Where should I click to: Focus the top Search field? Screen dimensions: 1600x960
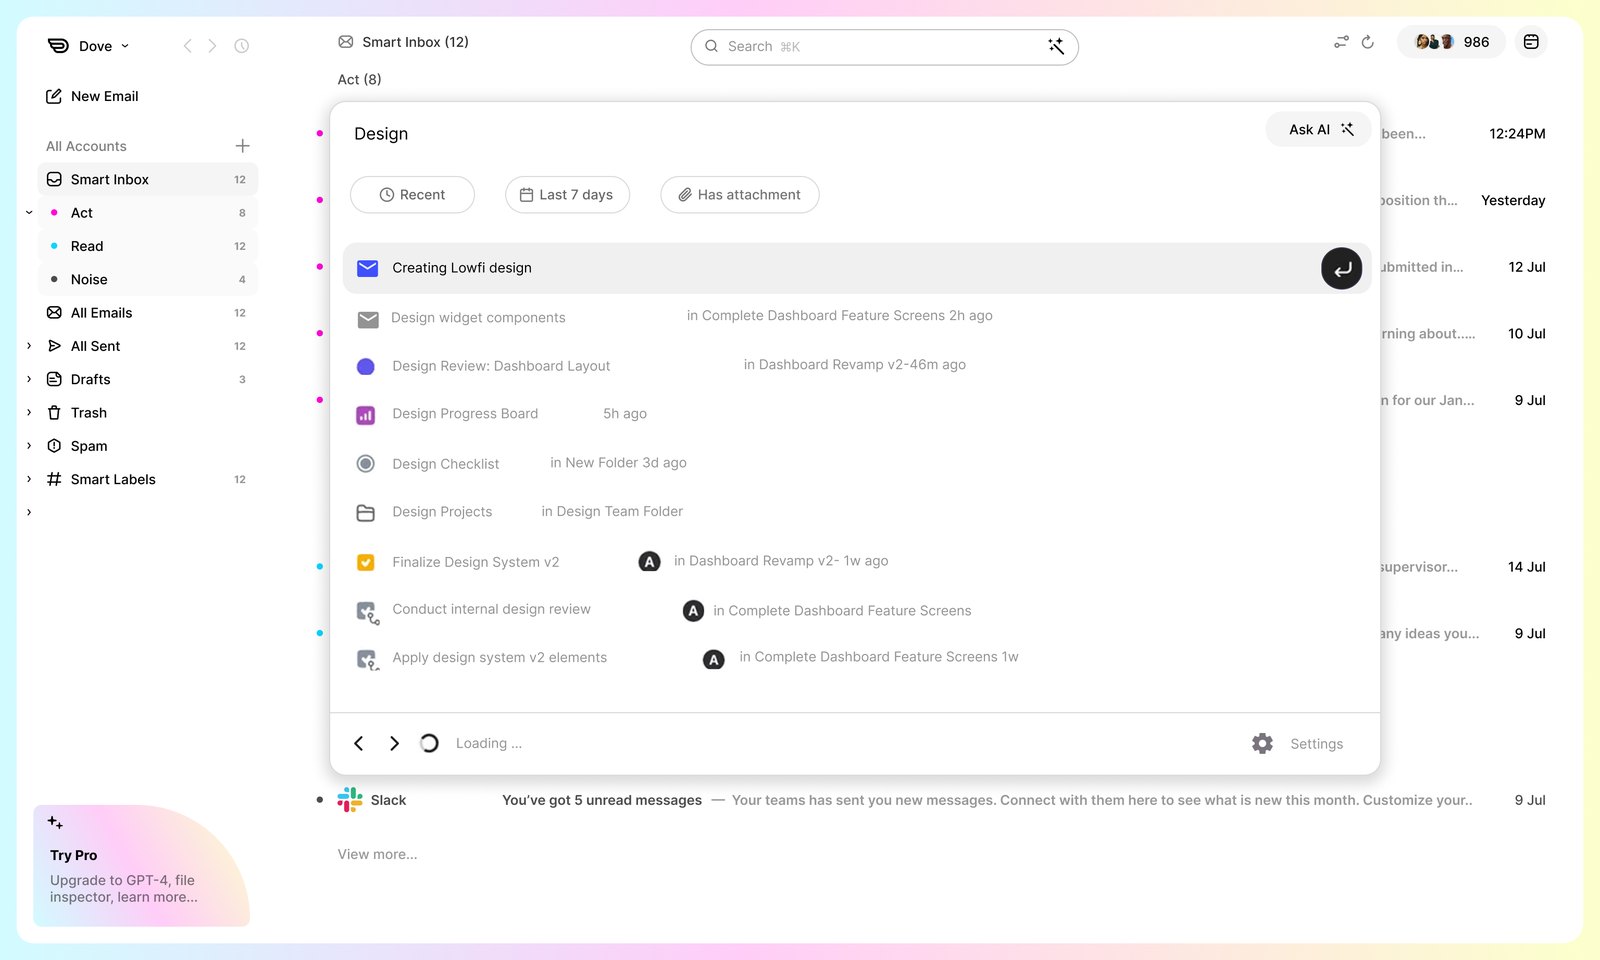click(x=884, y=47)
